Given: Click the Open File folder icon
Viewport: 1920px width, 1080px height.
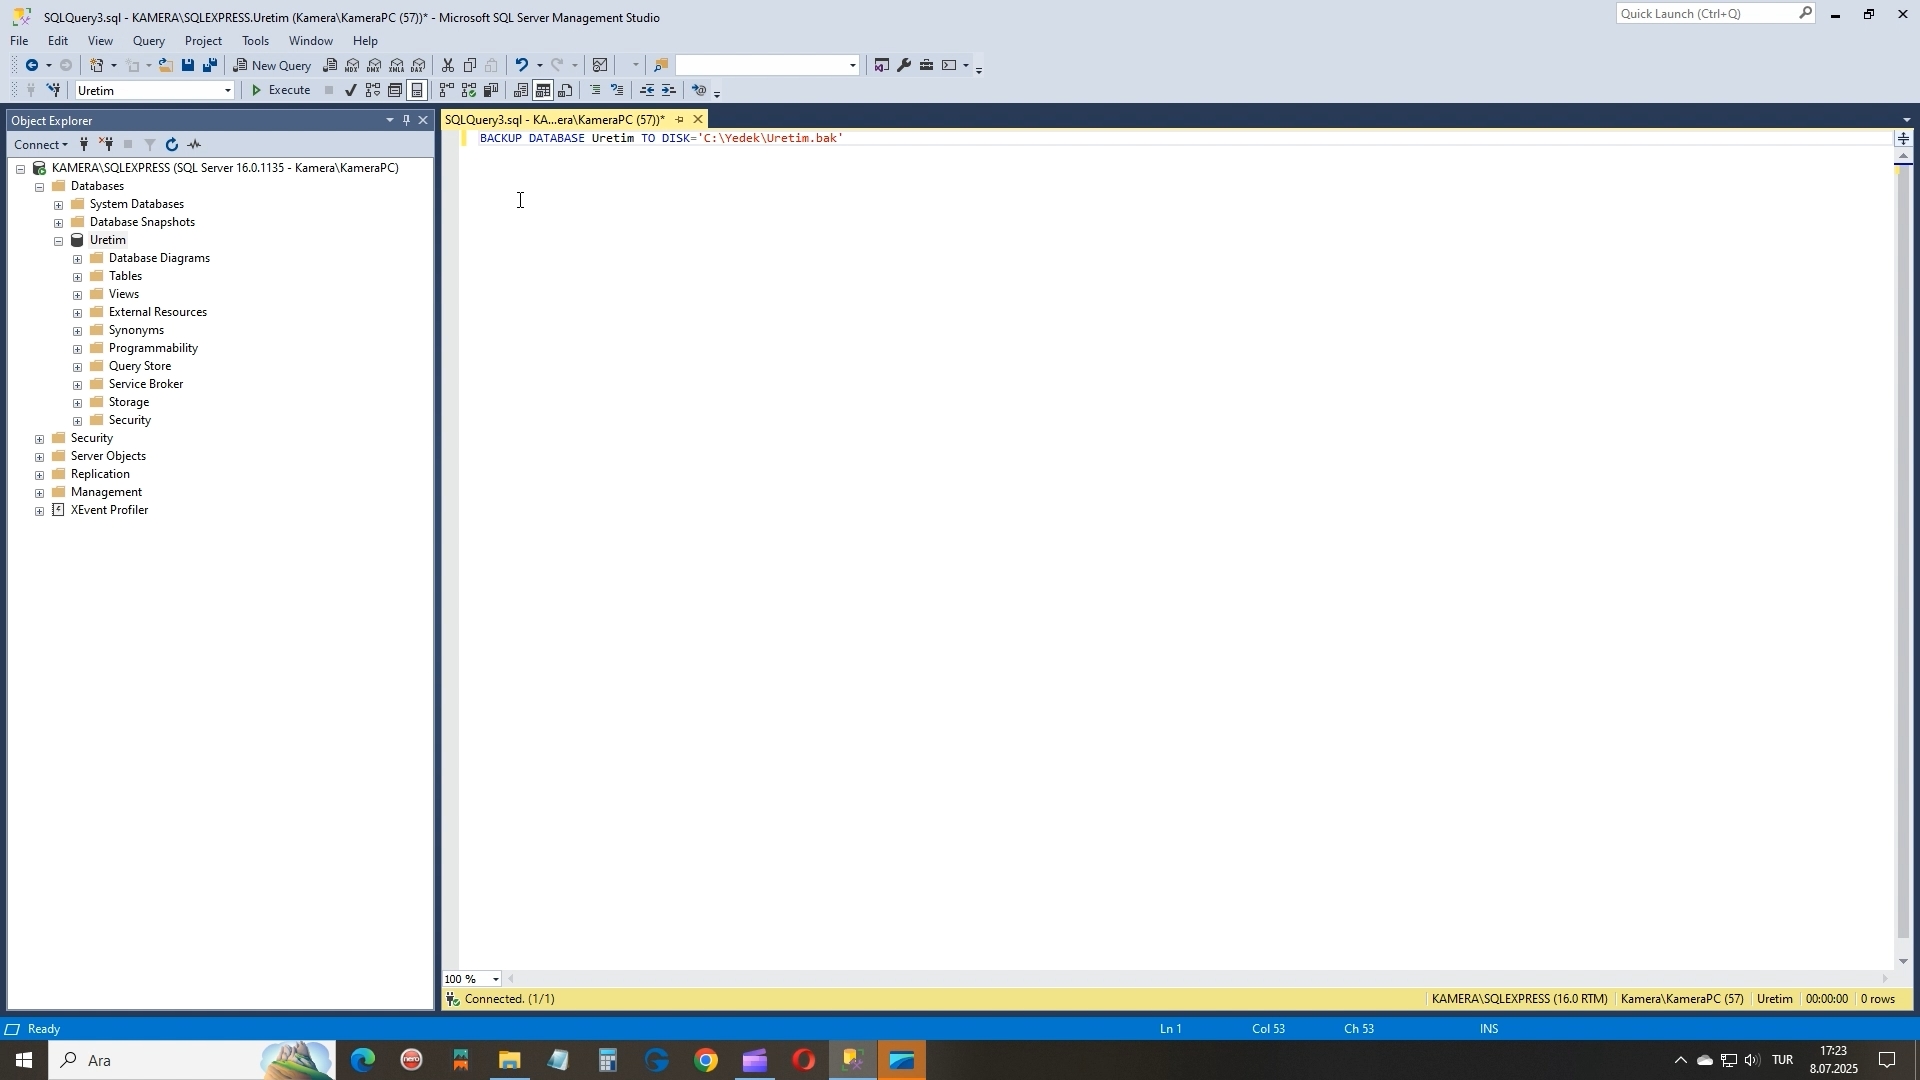Looking at the screenshot, I should tap(165, 66).
